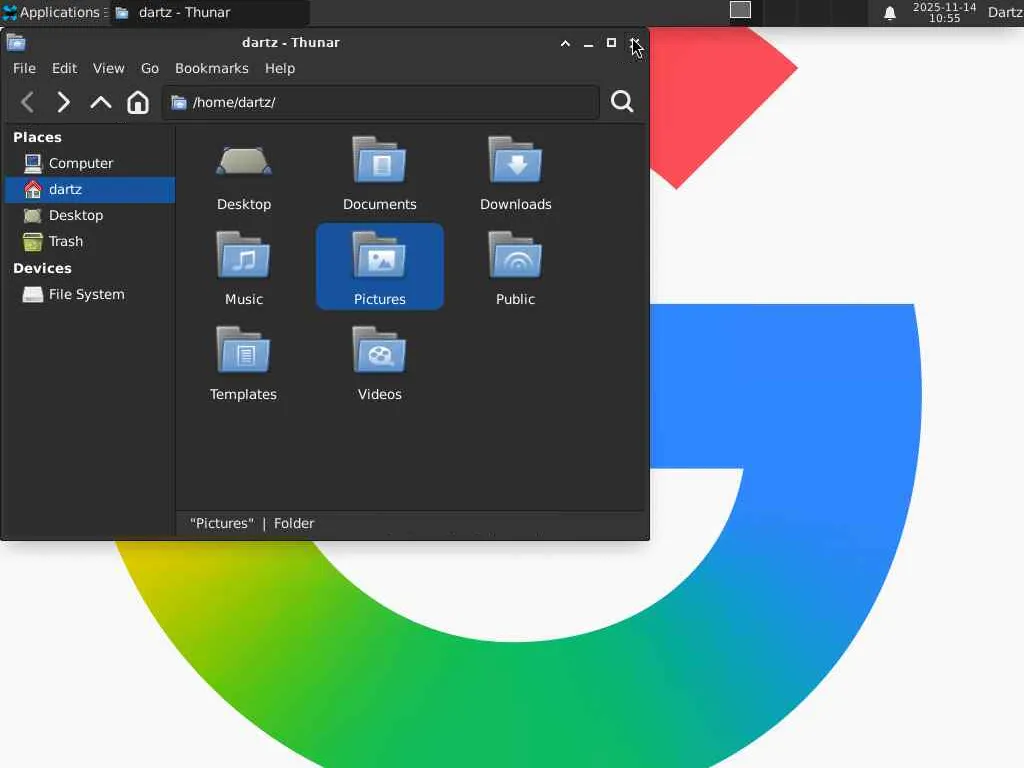Close the Thunar window

(635, 43)
